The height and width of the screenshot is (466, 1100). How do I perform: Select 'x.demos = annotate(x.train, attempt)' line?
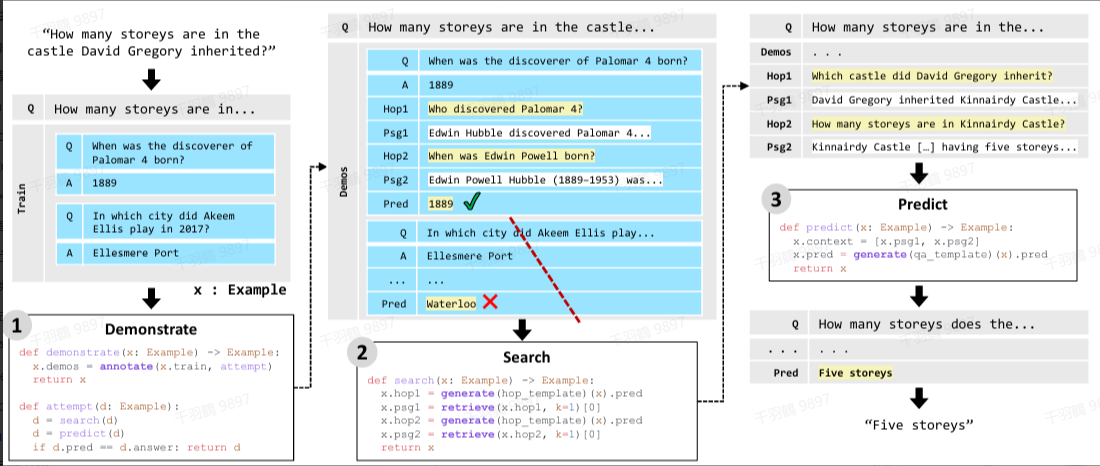[x=152, y=366]
